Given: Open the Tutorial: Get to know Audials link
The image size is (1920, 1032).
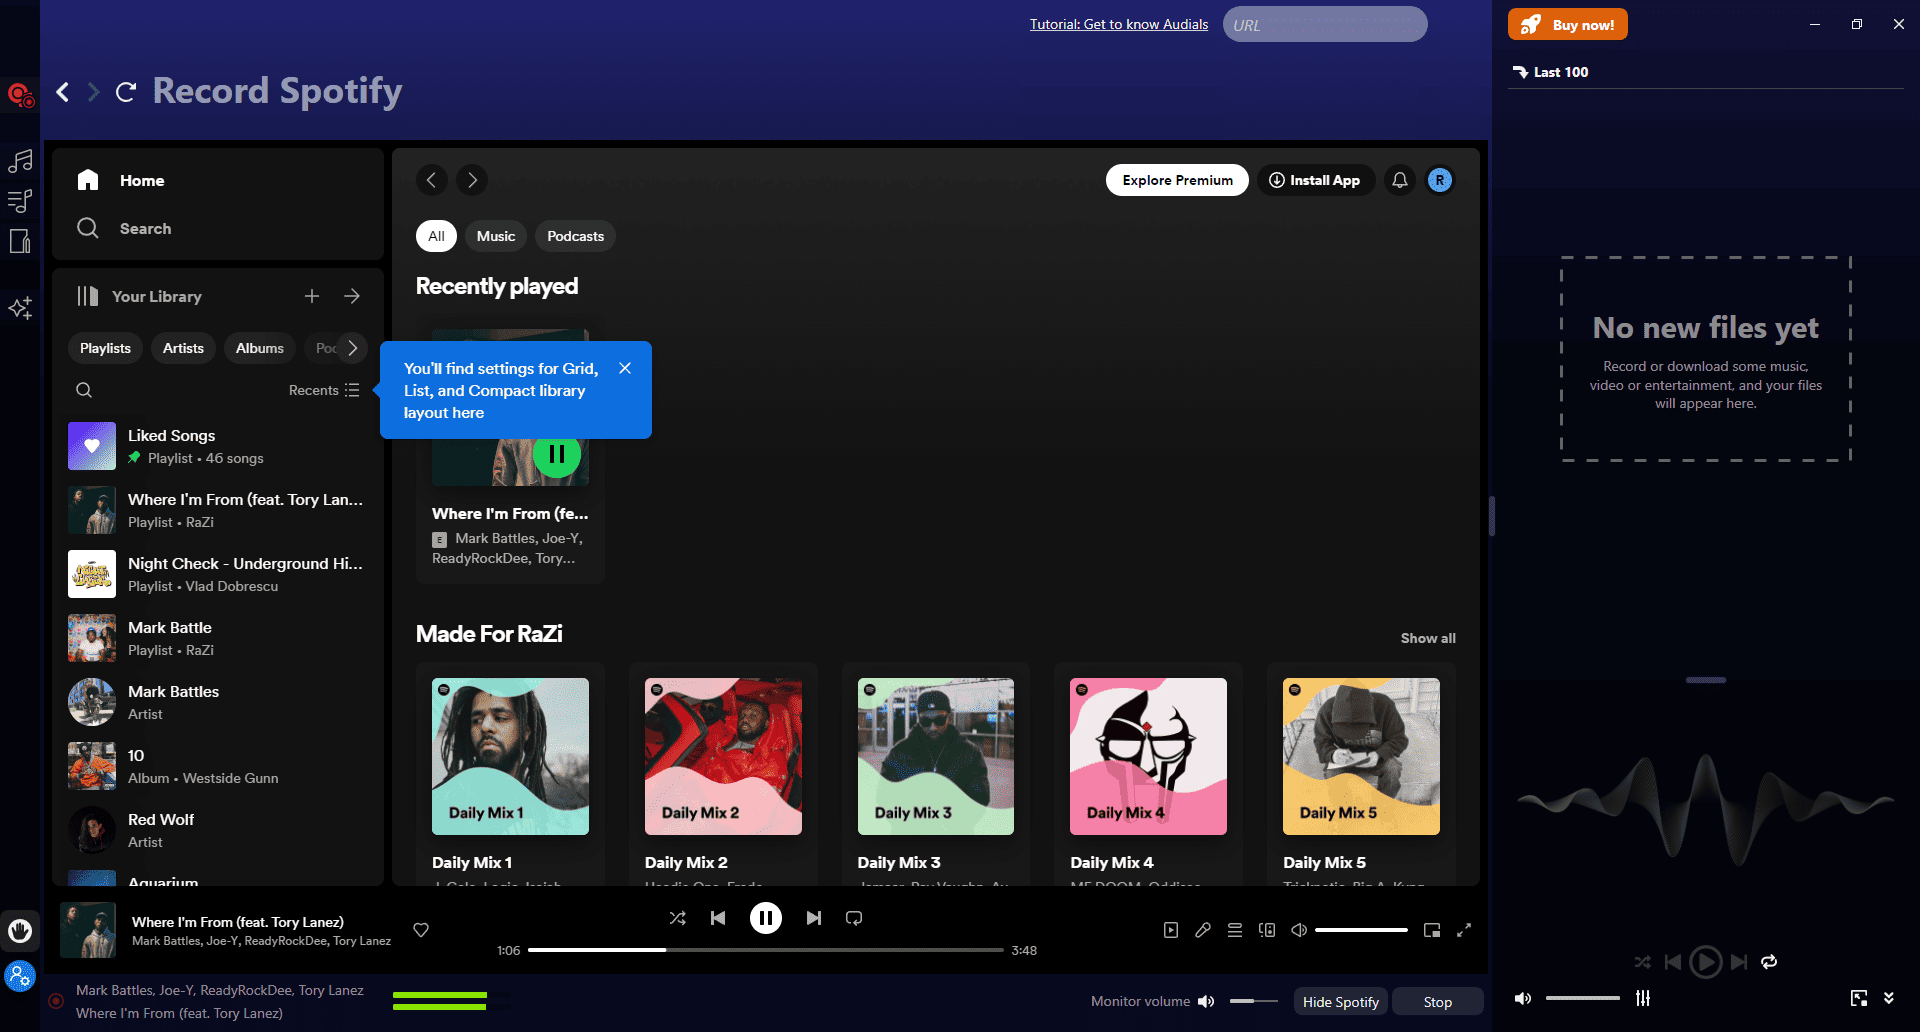Looking at the screenshot, I should [x=1119, y=24].
